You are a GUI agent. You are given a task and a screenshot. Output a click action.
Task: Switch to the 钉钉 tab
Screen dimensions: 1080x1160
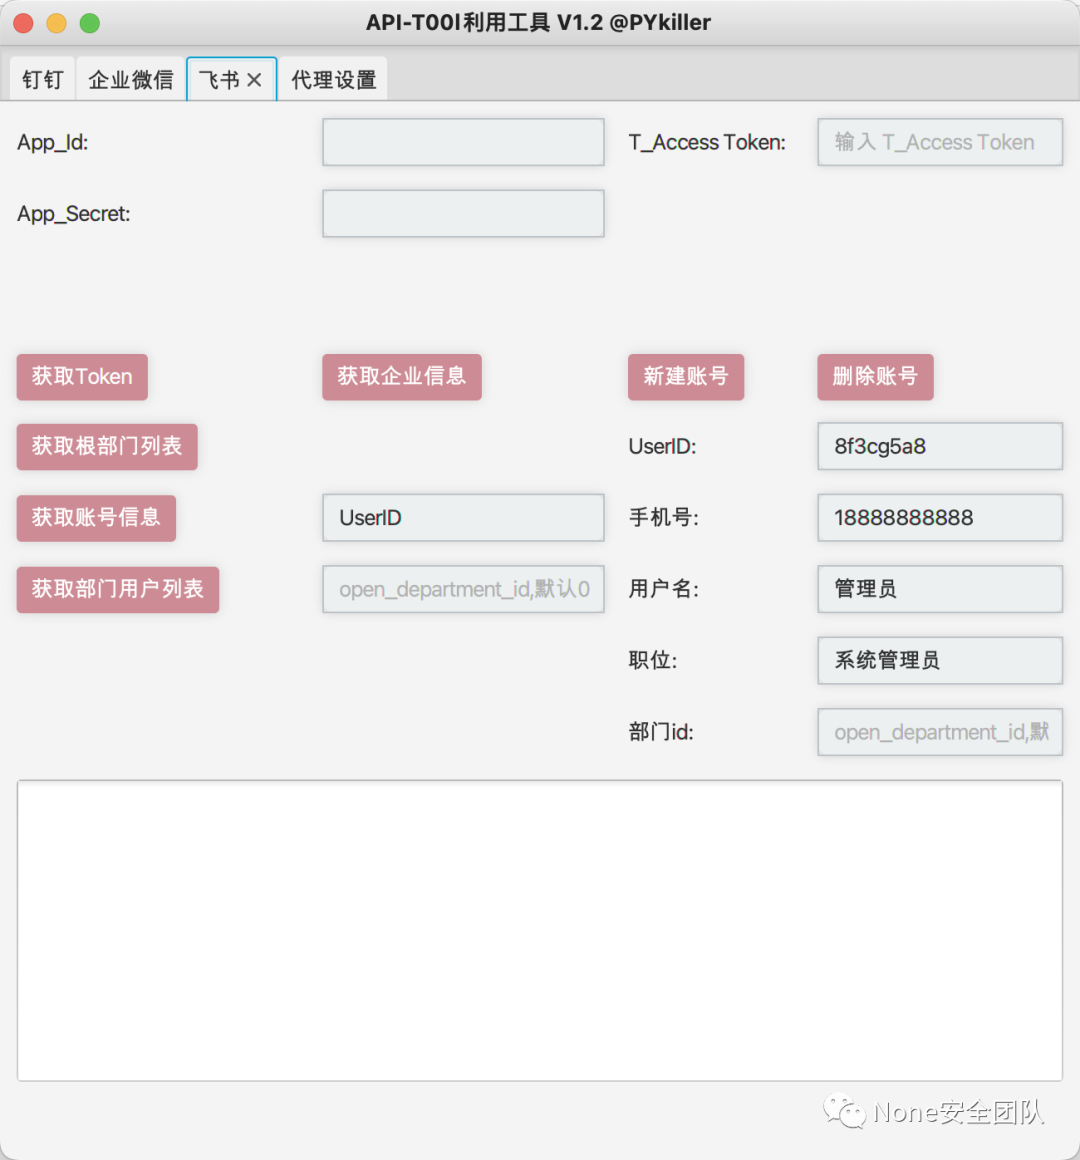(x=43, y=79)
